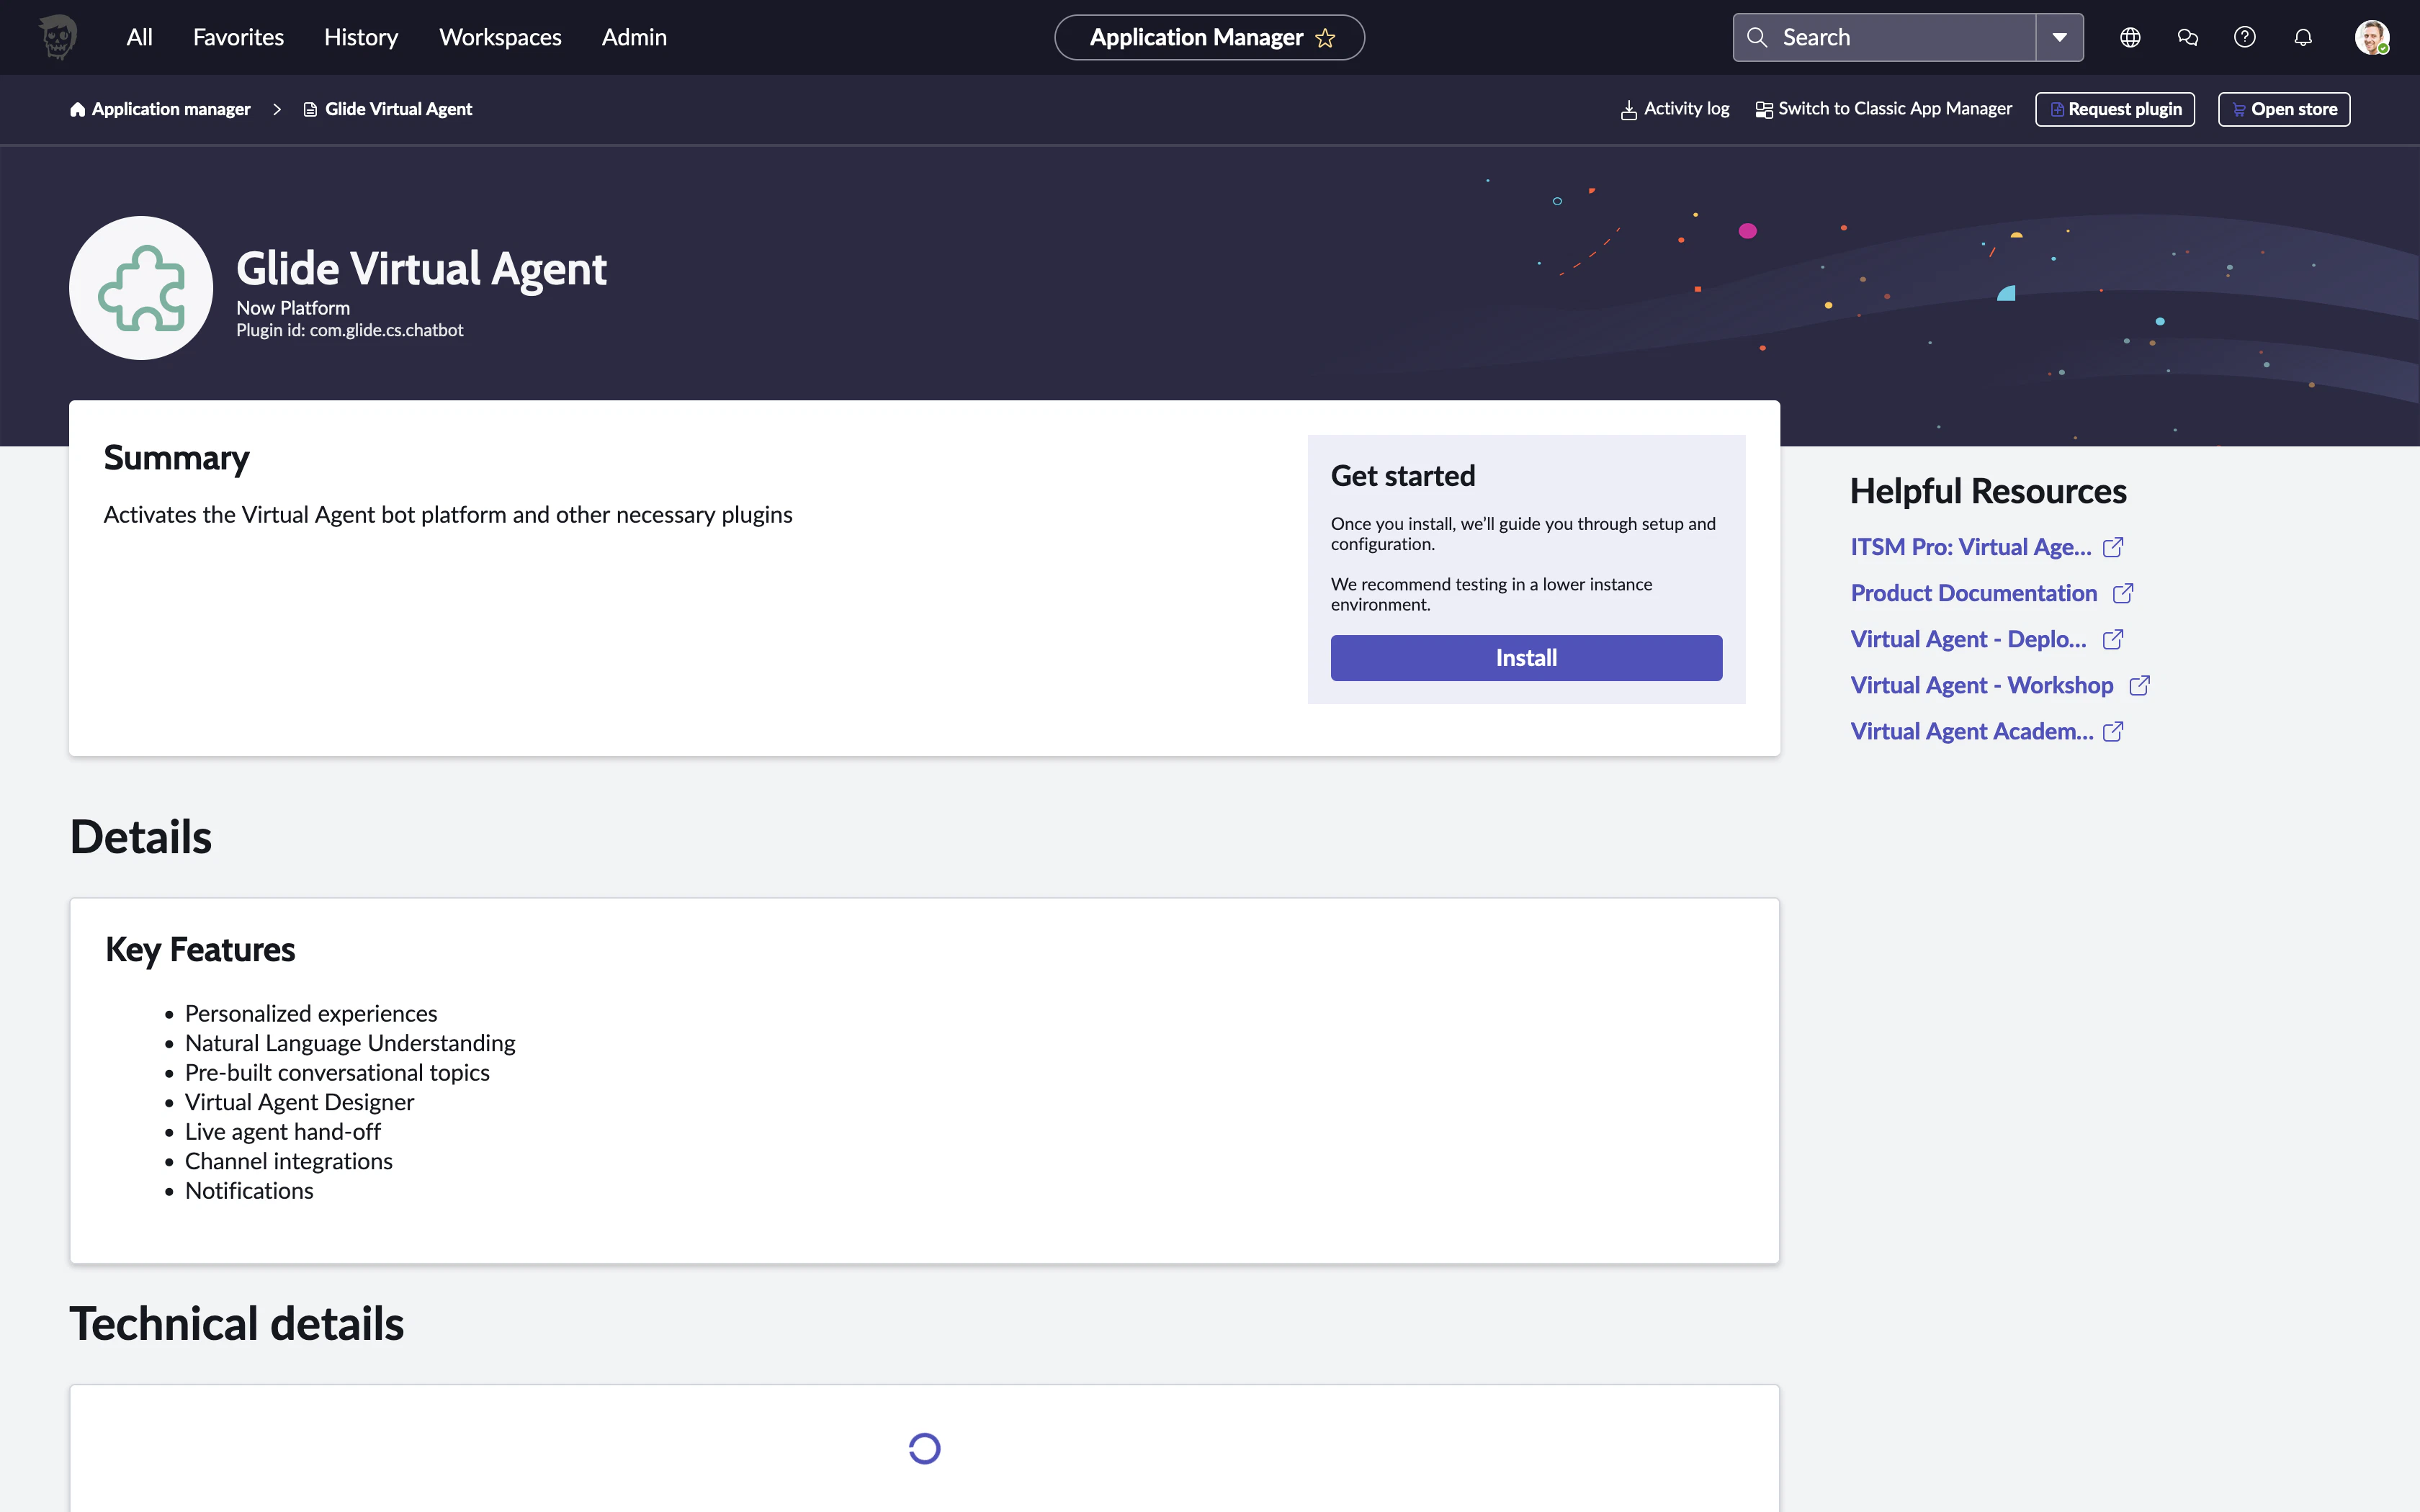Click the search magnifier icon

(1756, 38)
